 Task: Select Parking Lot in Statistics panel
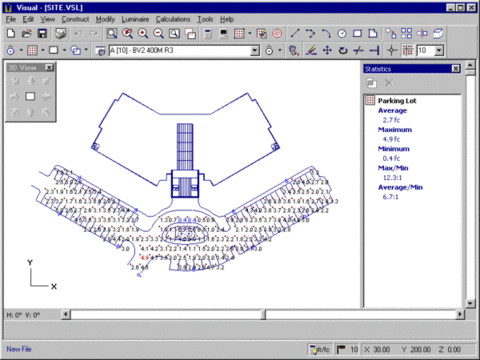[x=397, y=101]
